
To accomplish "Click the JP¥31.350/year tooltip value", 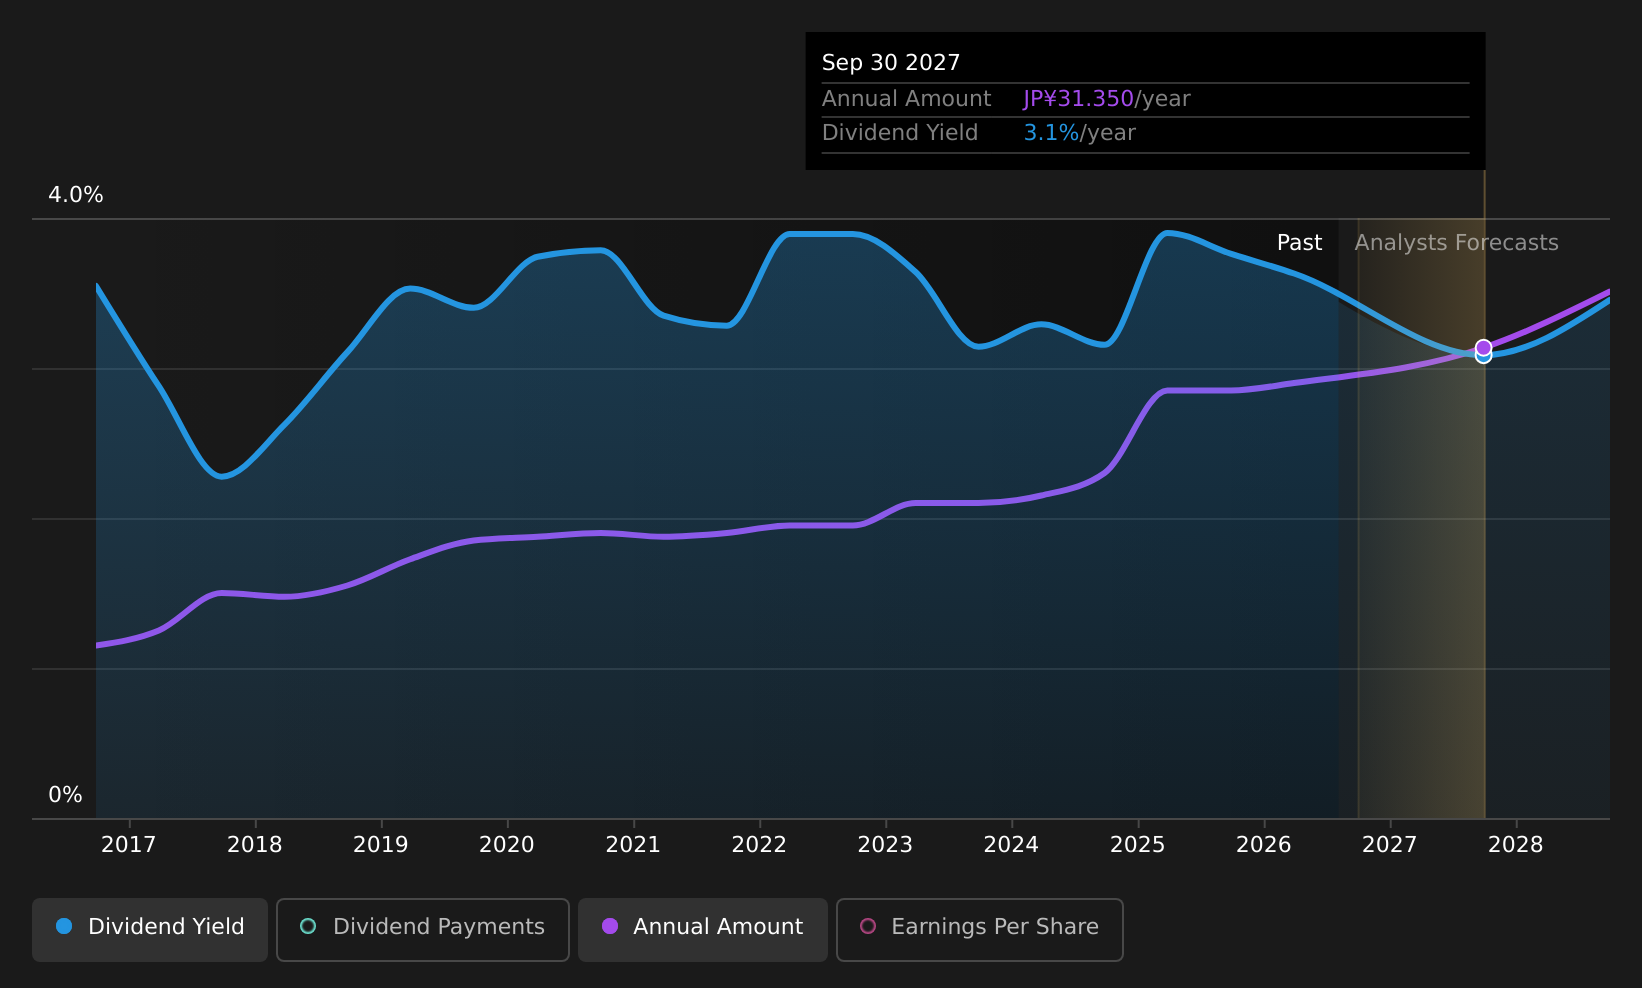I will (x=1107, y=99).
